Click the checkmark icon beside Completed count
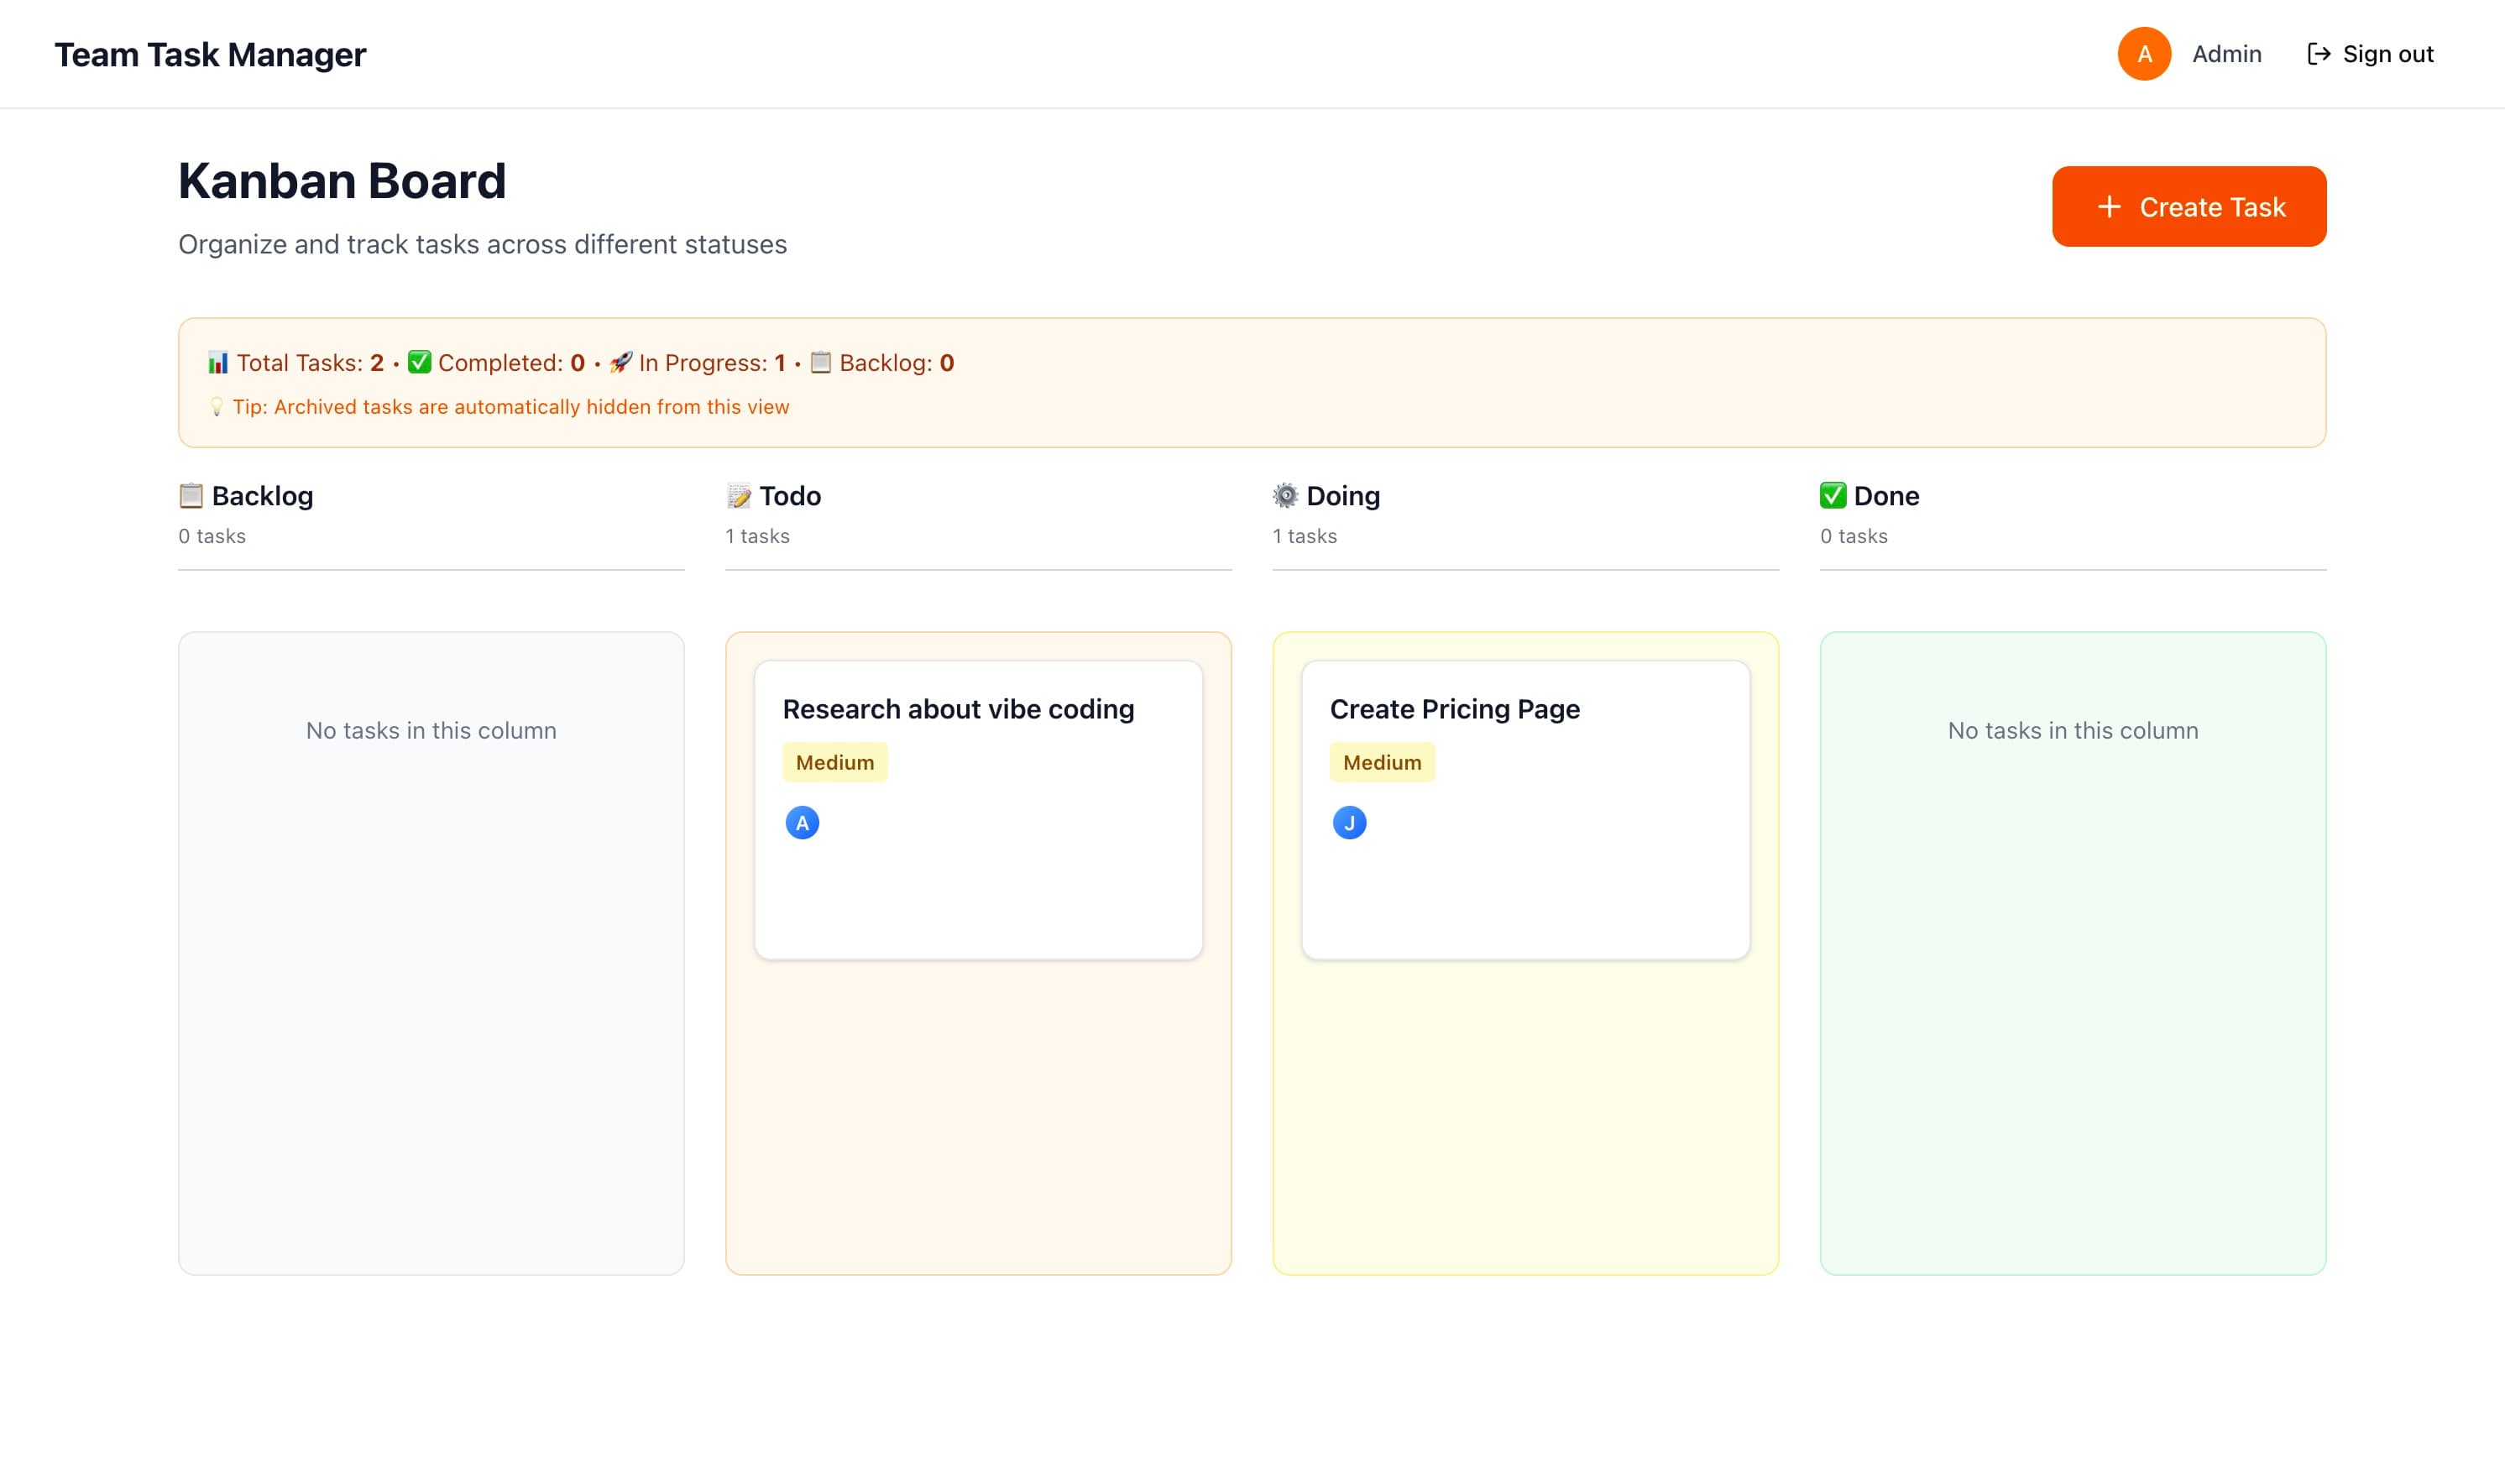 pyautogui.click(x=420, y=362)
